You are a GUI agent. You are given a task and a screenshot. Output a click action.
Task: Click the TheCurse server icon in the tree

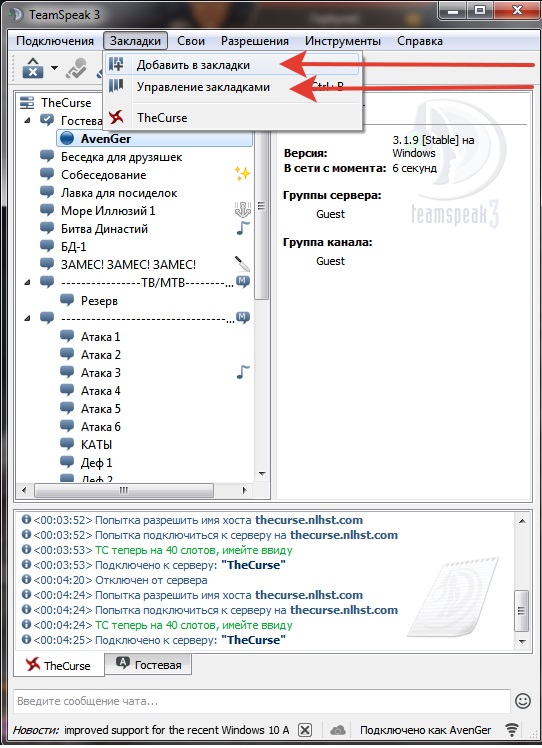pos(27,103)
